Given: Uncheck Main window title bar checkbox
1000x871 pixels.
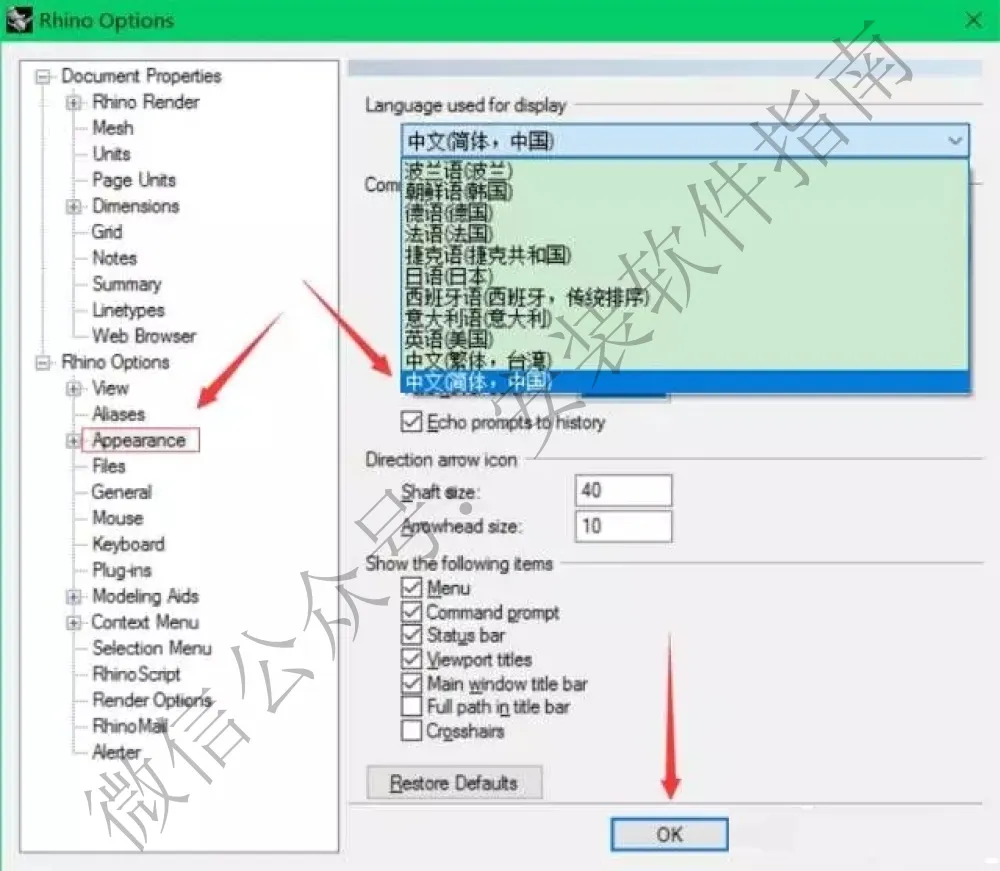Looking at the screenshot, I should point(411,683).
